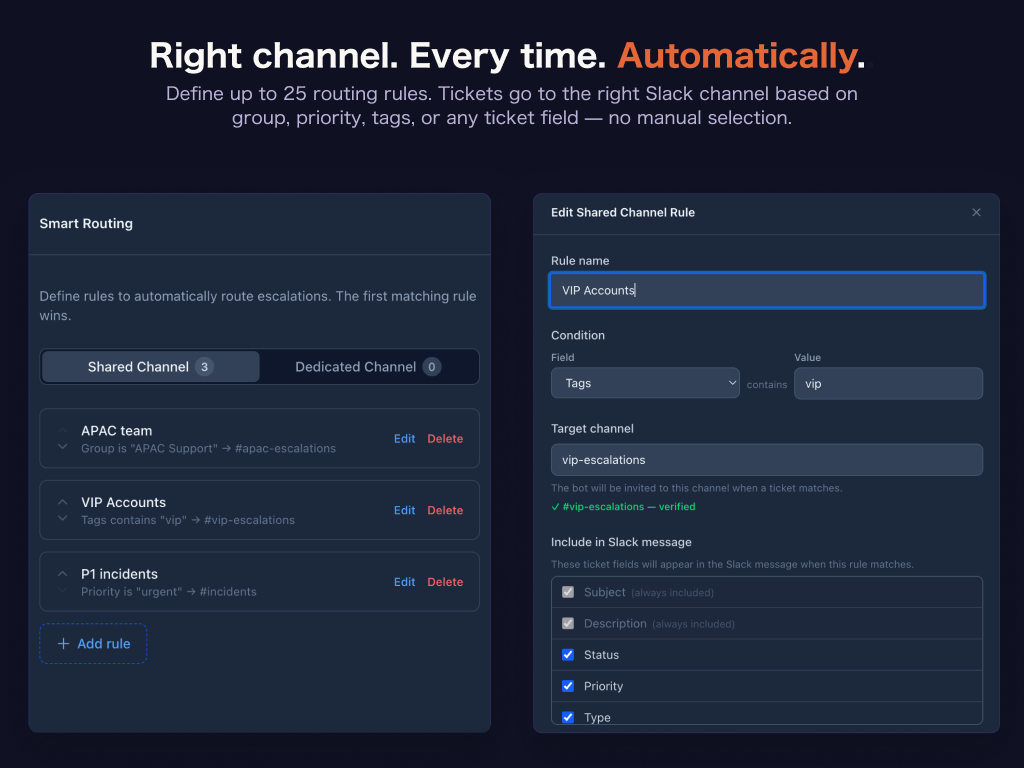Viewport: 1024px width, 768px height.
Task: Click the Include in Slack message heading
Action: click(x=621, y=542)
